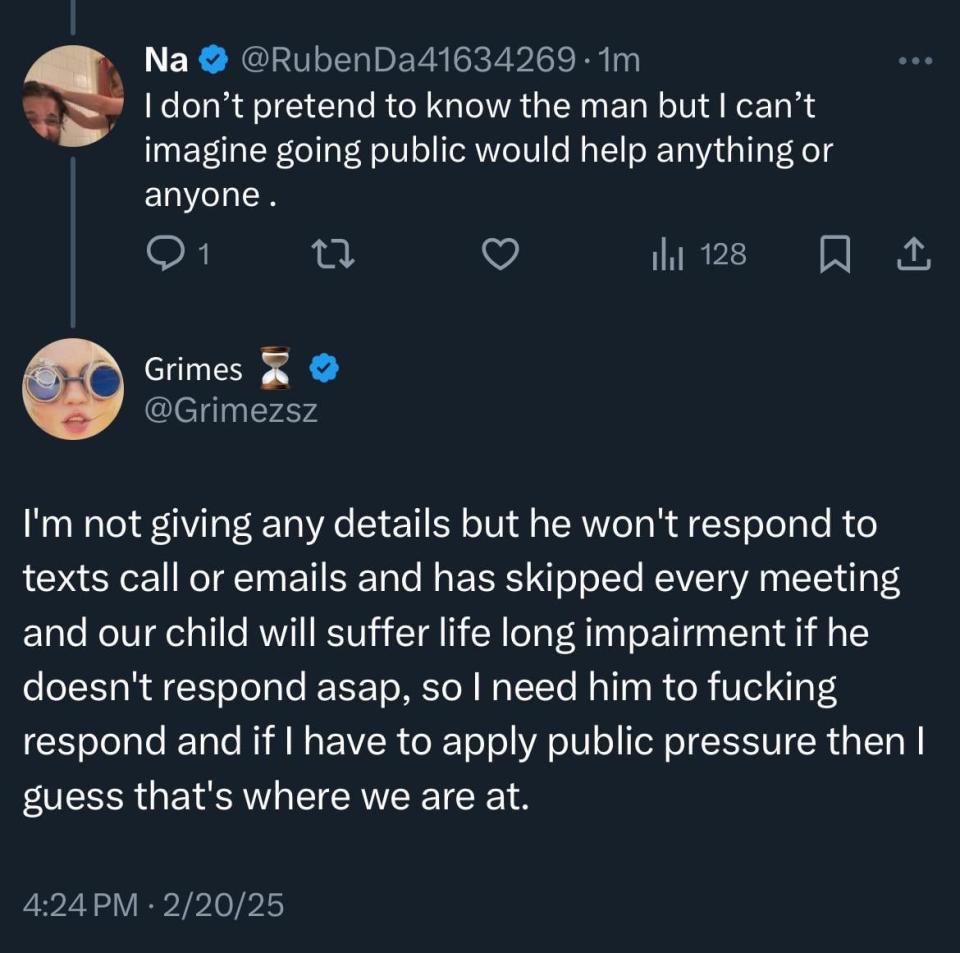Click the hourglass emoji beside Grimes
This screenshot has height=953, width=960.
276,369
